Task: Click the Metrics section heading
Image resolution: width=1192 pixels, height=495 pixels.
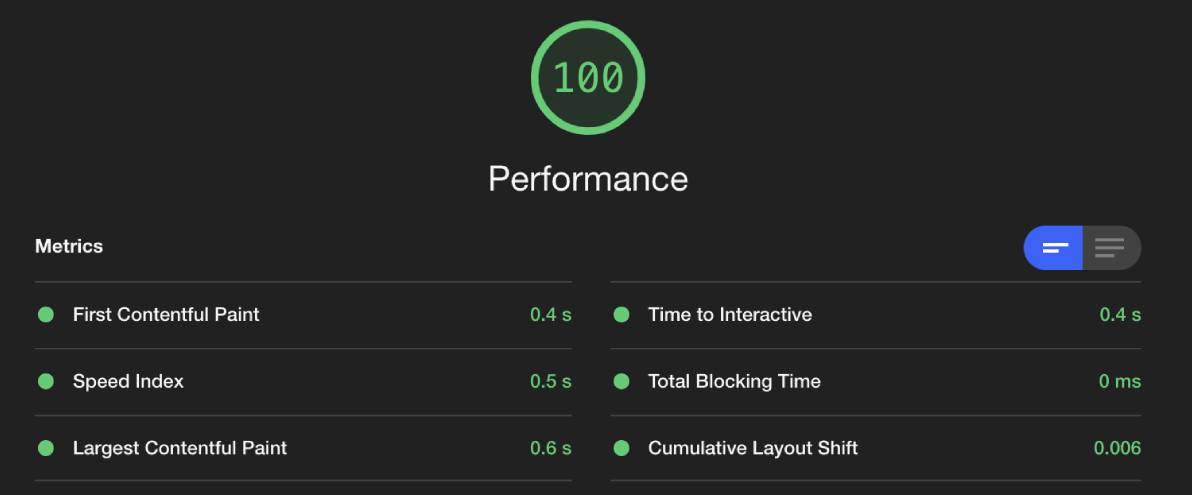Action: point(68,246)
